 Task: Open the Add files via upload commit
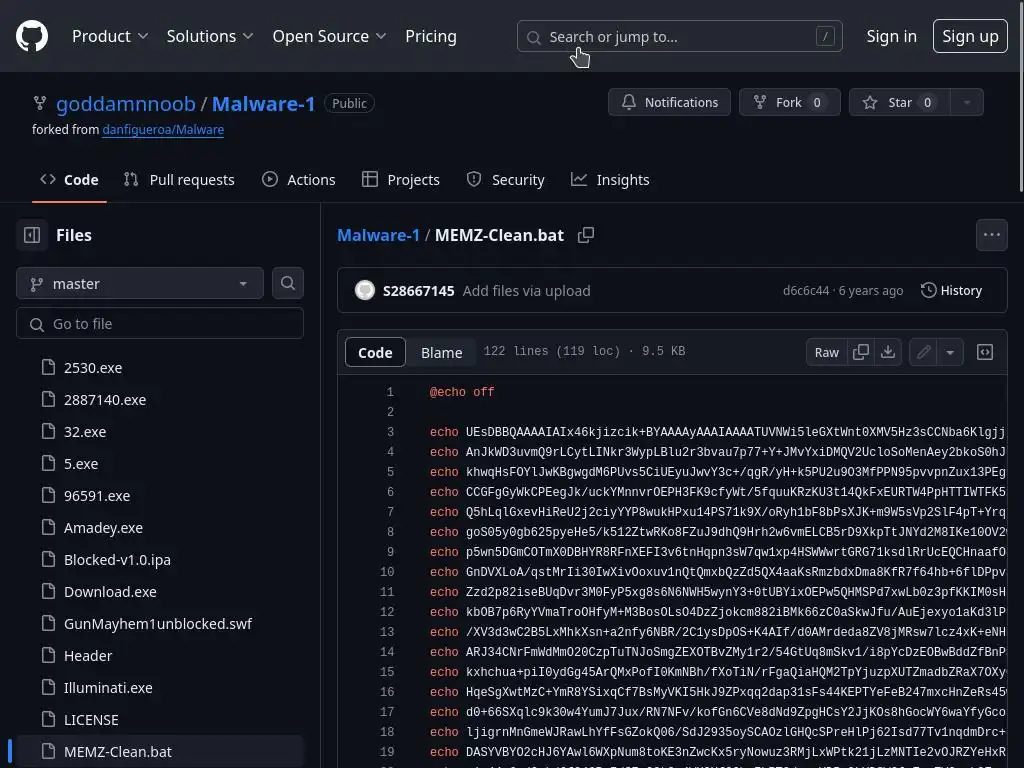point(526,291)
